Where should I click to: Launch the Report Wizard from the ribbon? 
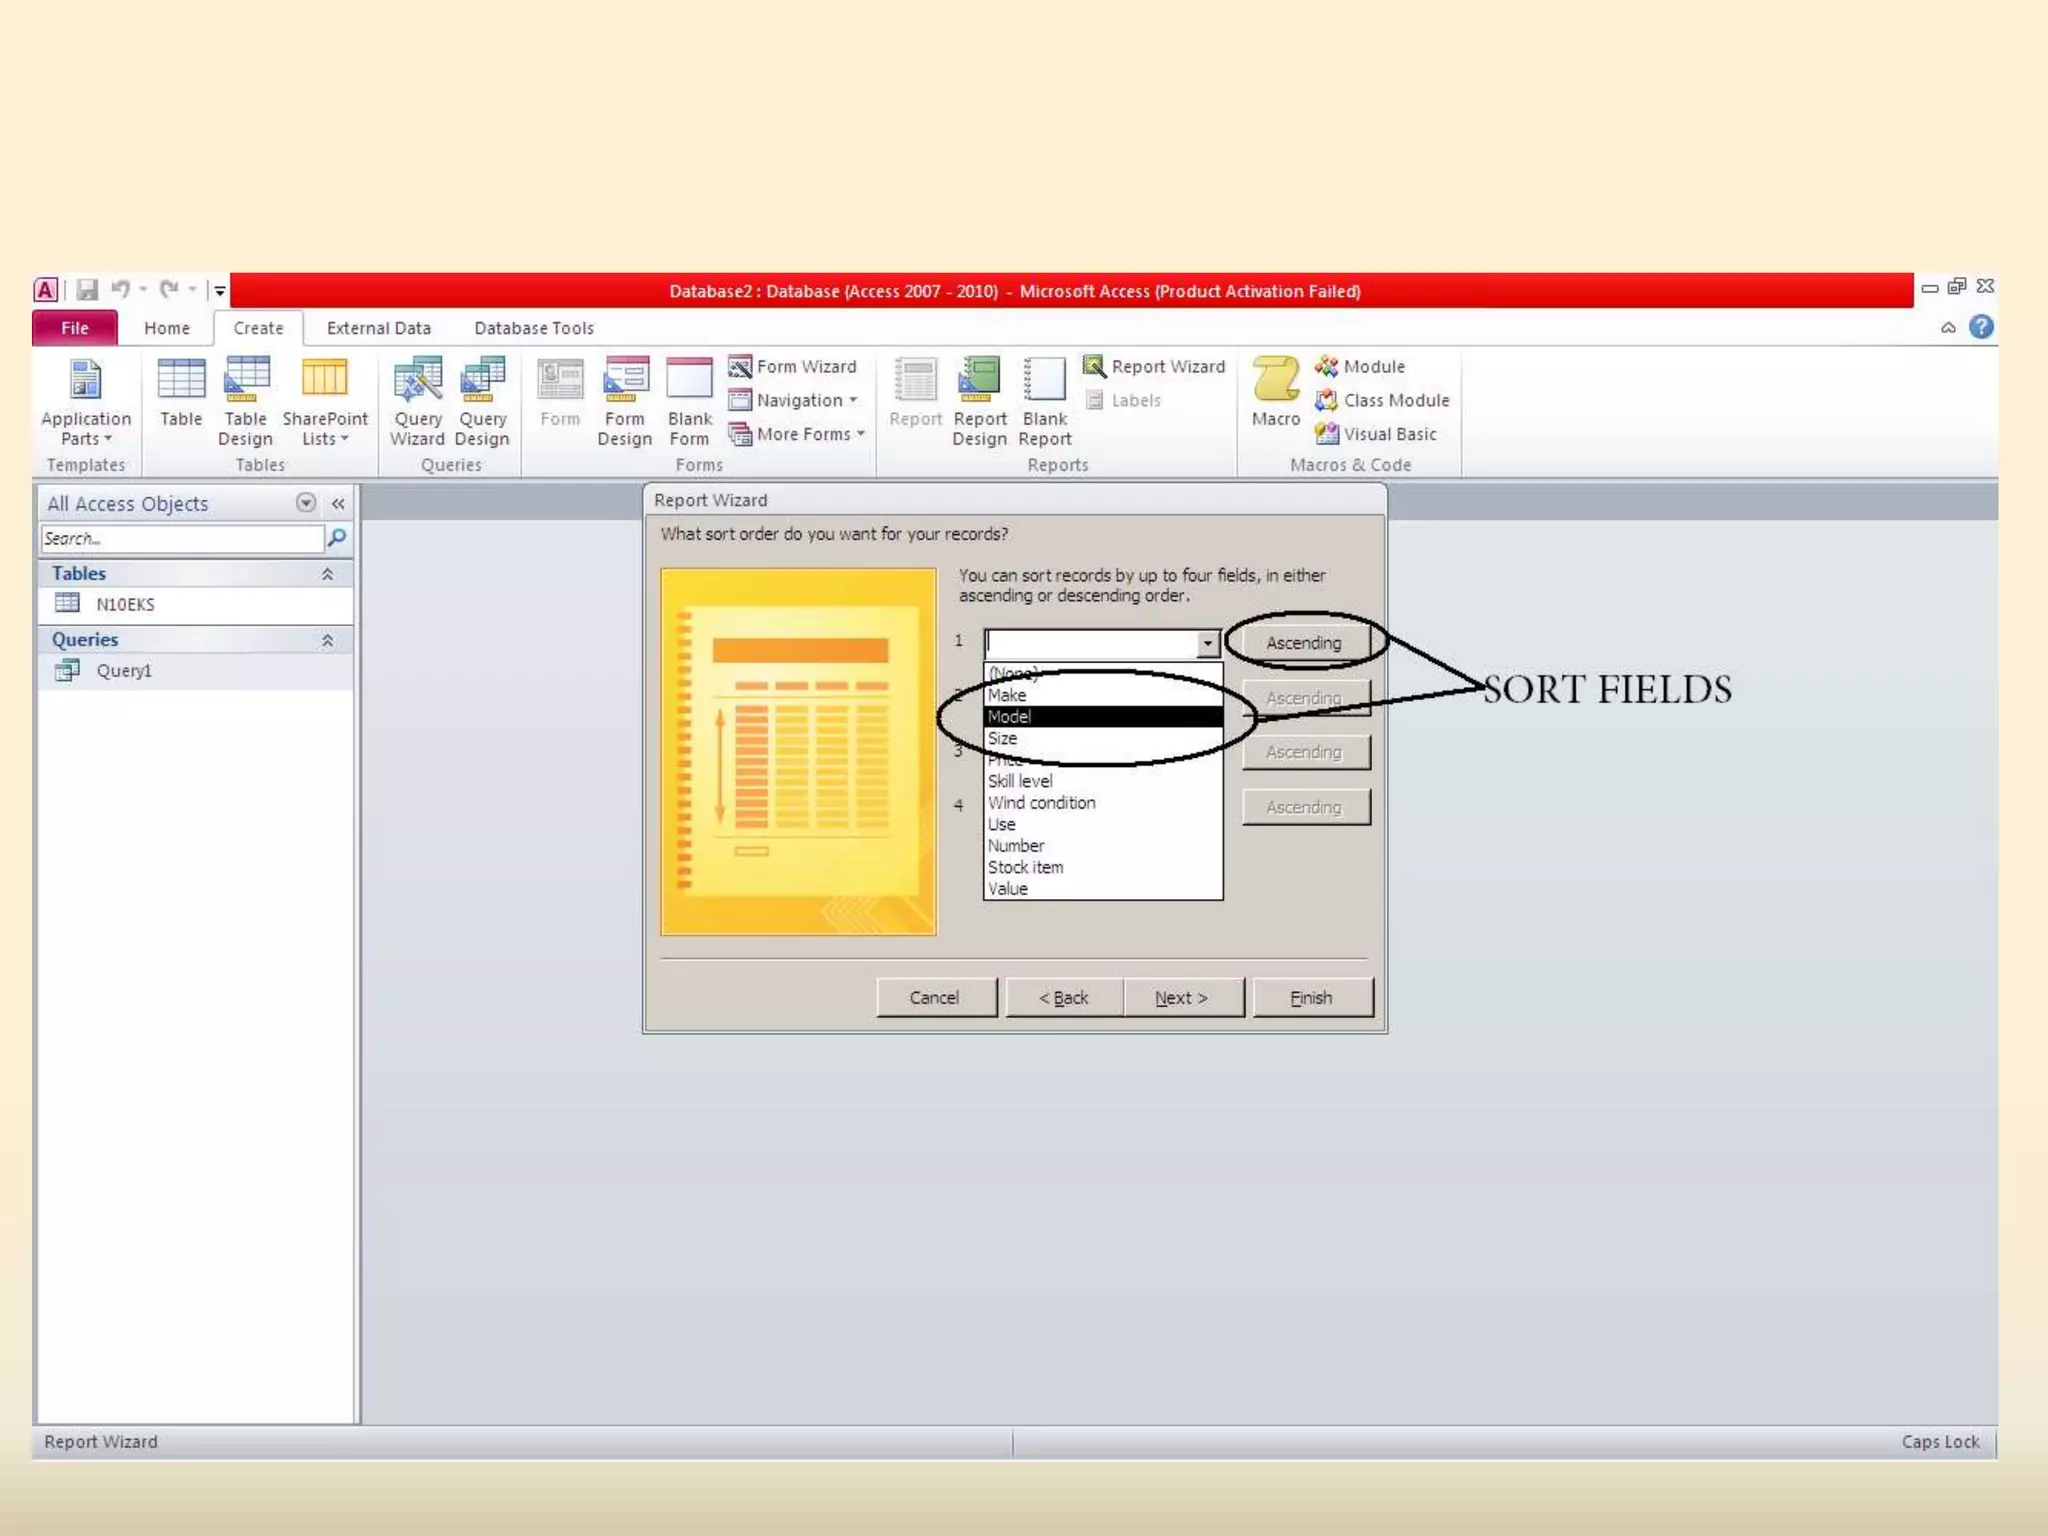pos(1154,366)
